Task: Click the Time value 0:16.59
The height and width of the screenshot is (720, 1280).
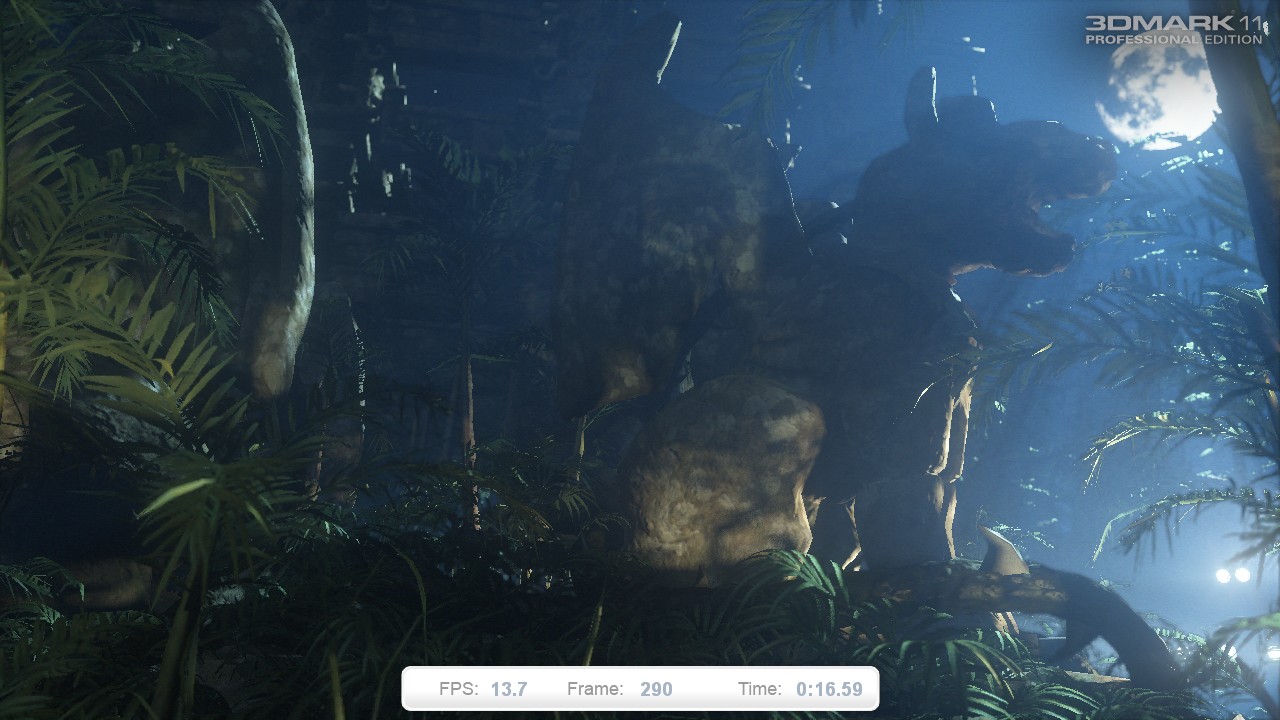Action: coord(829,689)
